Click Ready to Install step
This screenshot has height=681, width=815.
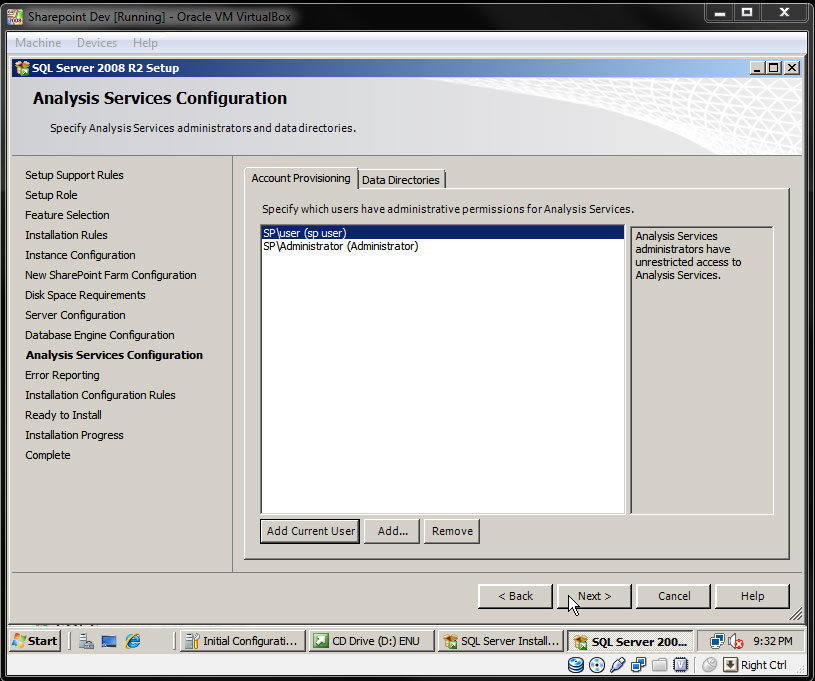63,415
